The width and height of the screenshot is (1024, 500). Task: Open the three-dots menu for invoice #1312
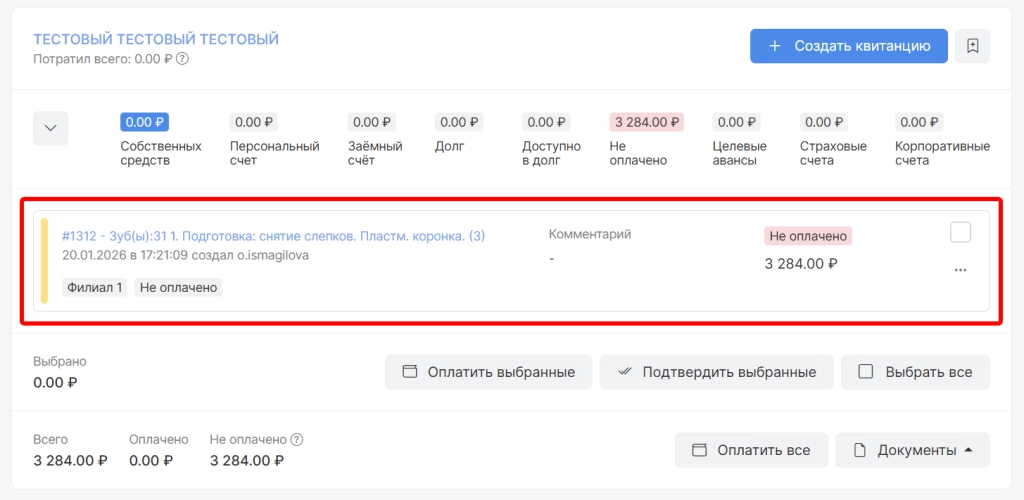(960, 270)
